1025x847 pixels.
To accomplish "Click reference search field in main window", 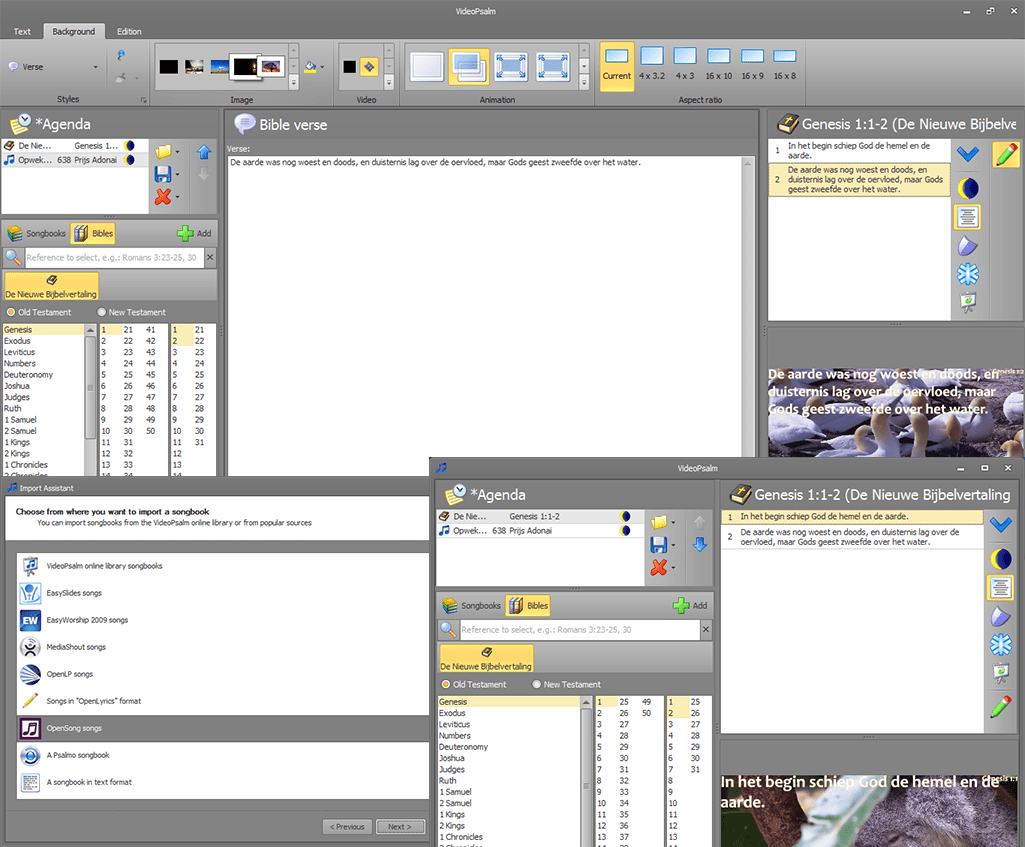I will point(114,257).
